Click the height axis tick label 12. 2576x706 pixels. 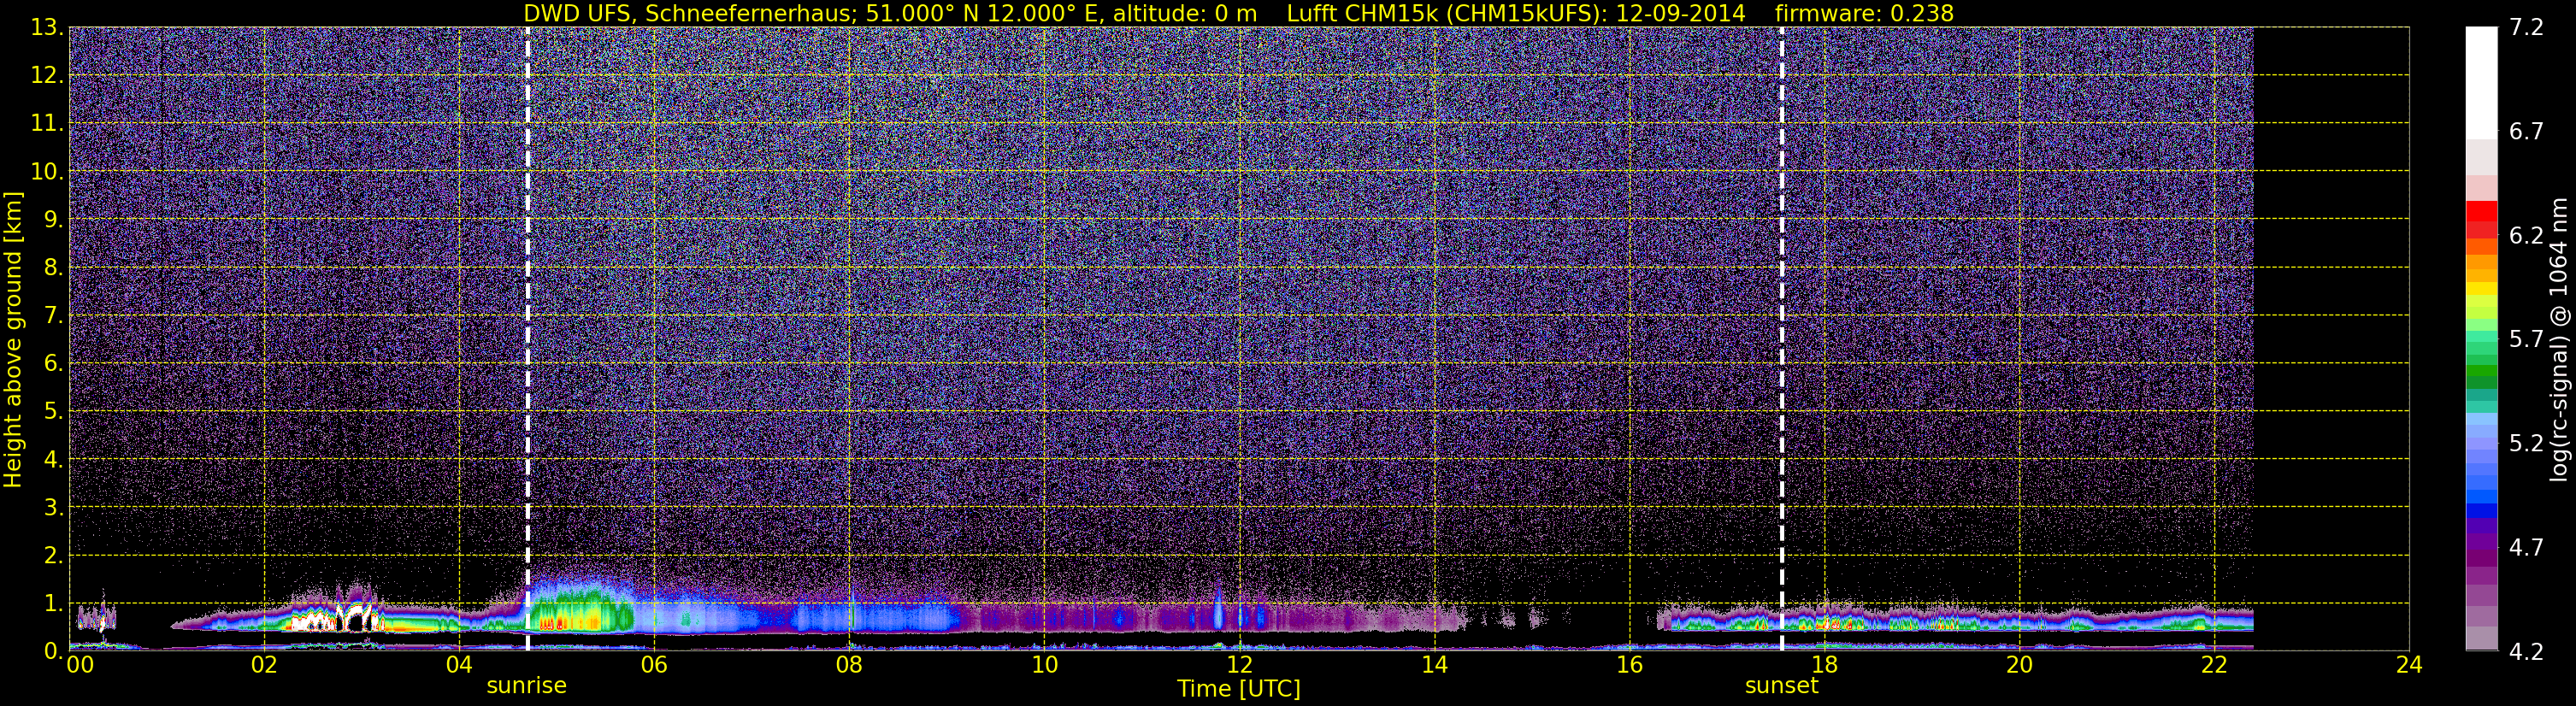[47, 76]
